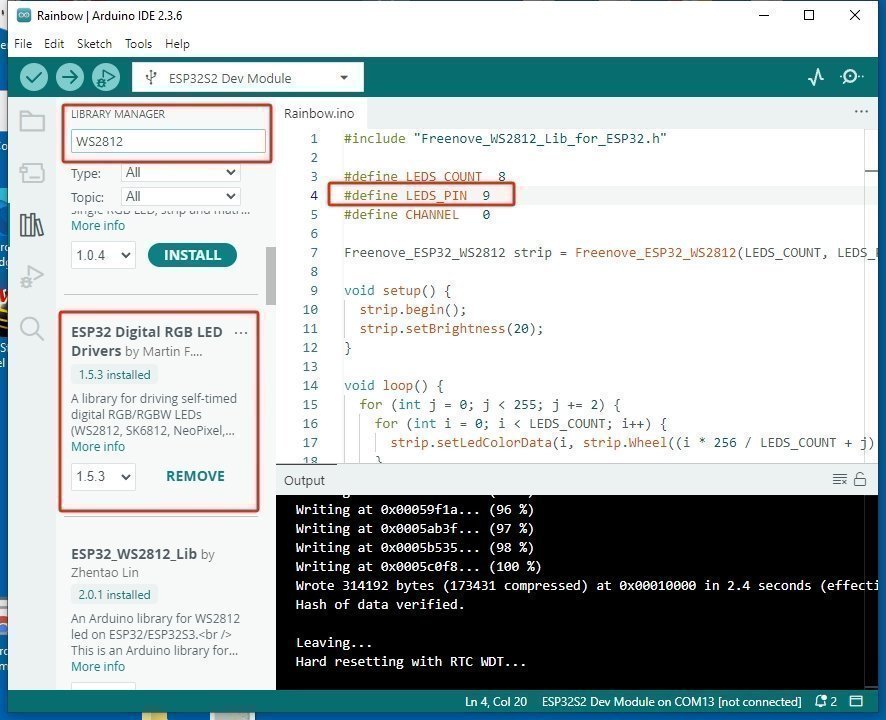Viewport: 886px width, 720px height.
Task: Toggle the Output panel lock icon
Action: click(860, 480)
